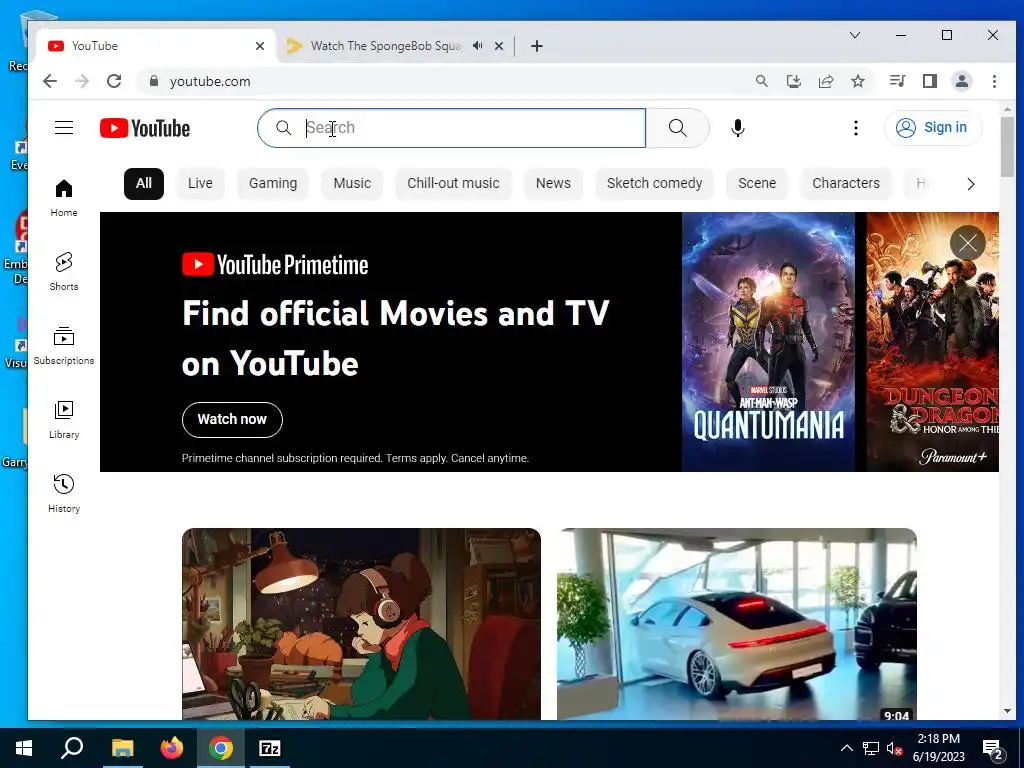Close the YouTube tab
1024x768 pixels.
click(260, 46)
